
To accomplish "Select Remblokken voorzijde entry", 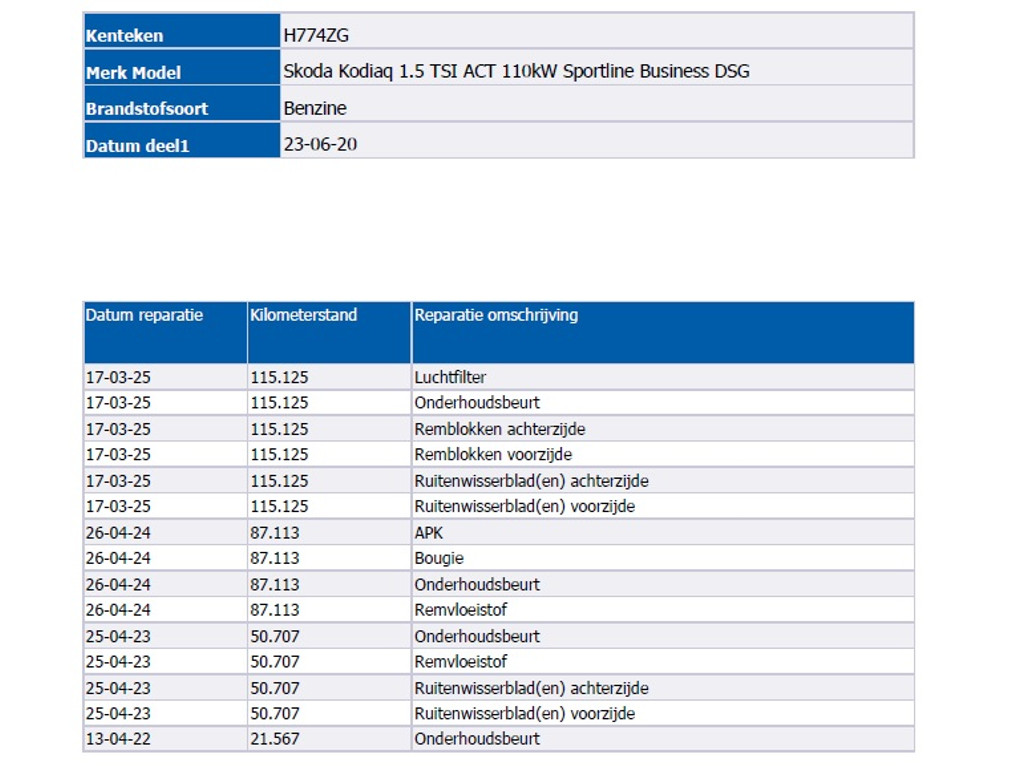I will click(x=493, y=455).
